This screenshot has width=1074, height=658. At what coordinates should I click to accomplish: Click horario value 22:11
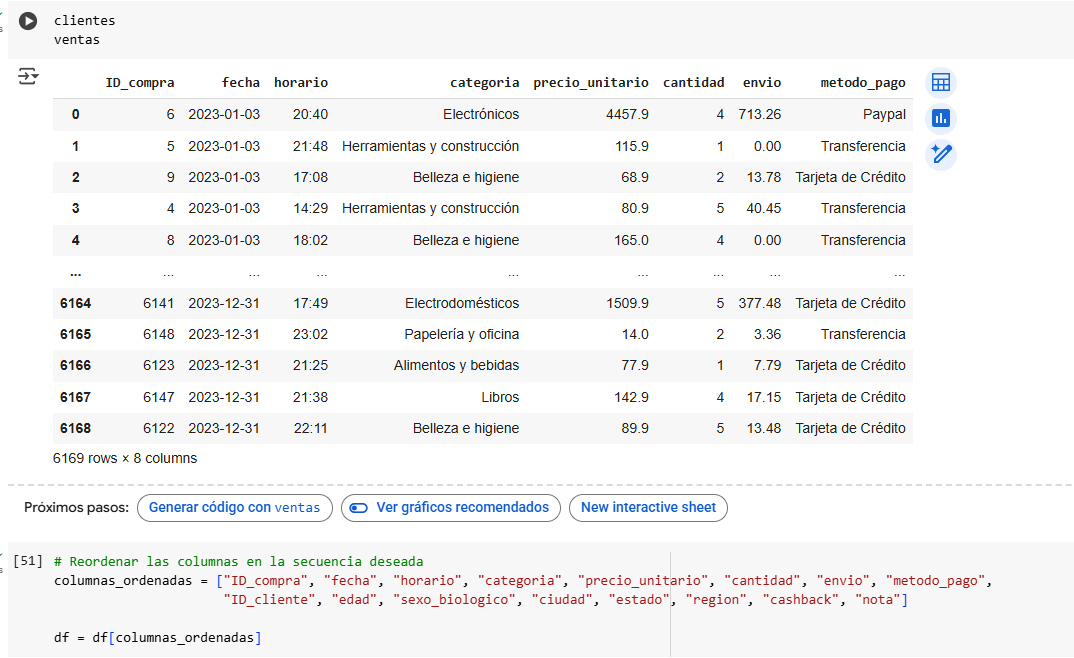coord(310,429)
